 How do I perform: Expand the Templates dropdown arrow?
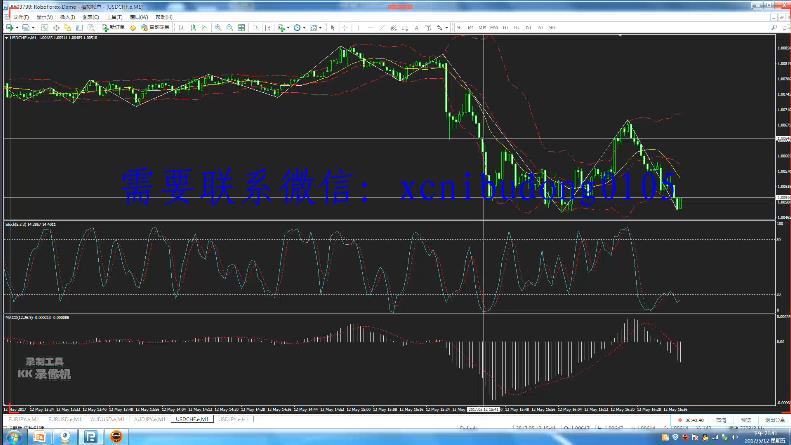(x=320, y=28)
